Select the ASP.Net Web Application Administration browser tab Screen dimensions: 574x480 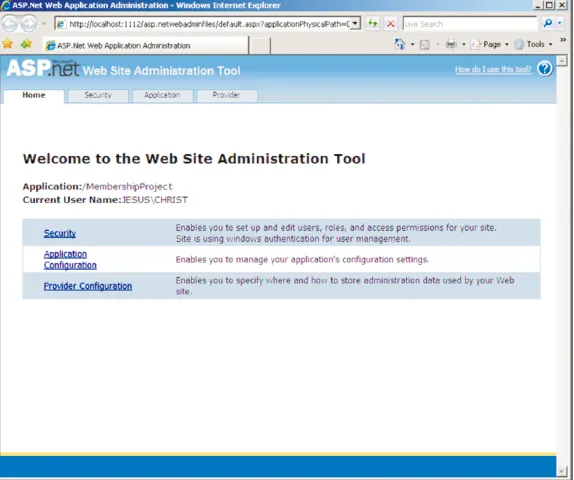click(146, 45)
